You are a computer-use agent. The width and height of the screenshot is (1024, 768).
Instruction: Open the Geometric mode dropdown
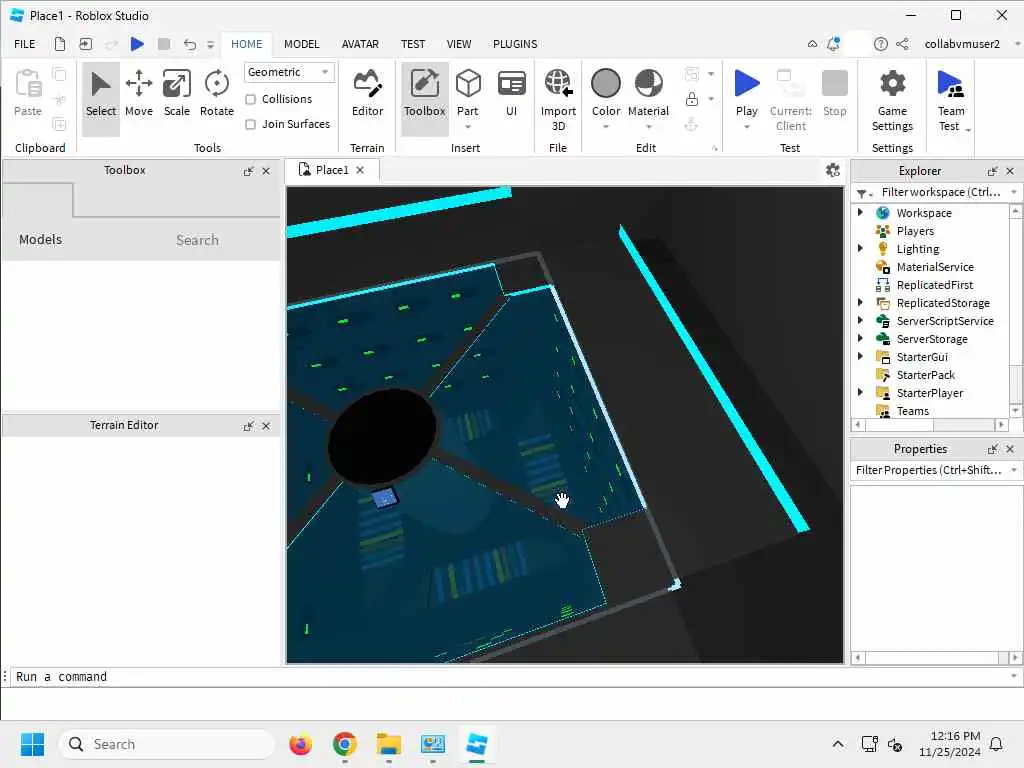(x=289, y=72)
